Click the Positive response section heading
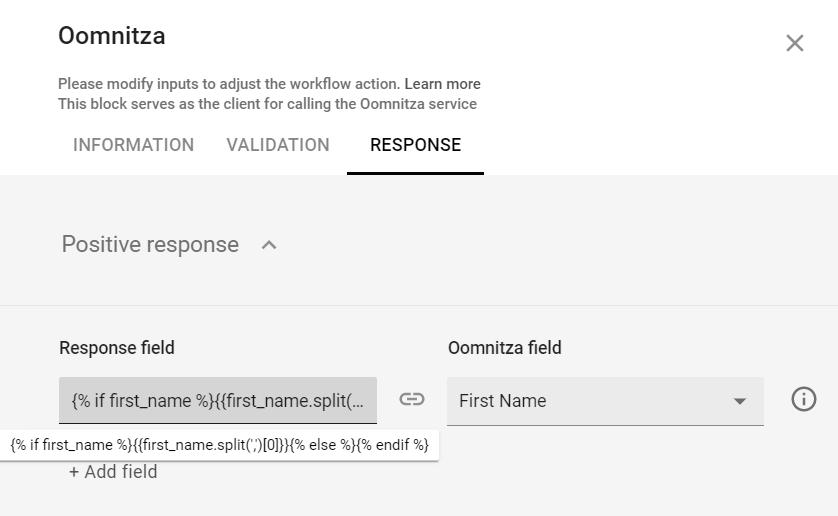Screen dimensions: 838x516 [150, 245]
